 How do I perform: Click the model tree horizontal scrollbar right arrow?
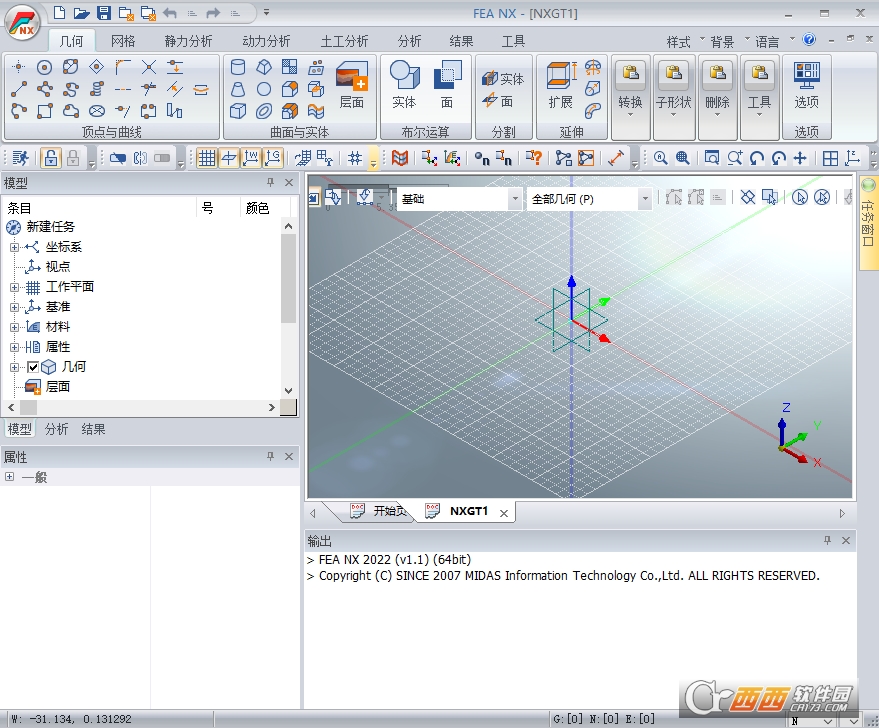pyautogui.click(x=272, y=407)
